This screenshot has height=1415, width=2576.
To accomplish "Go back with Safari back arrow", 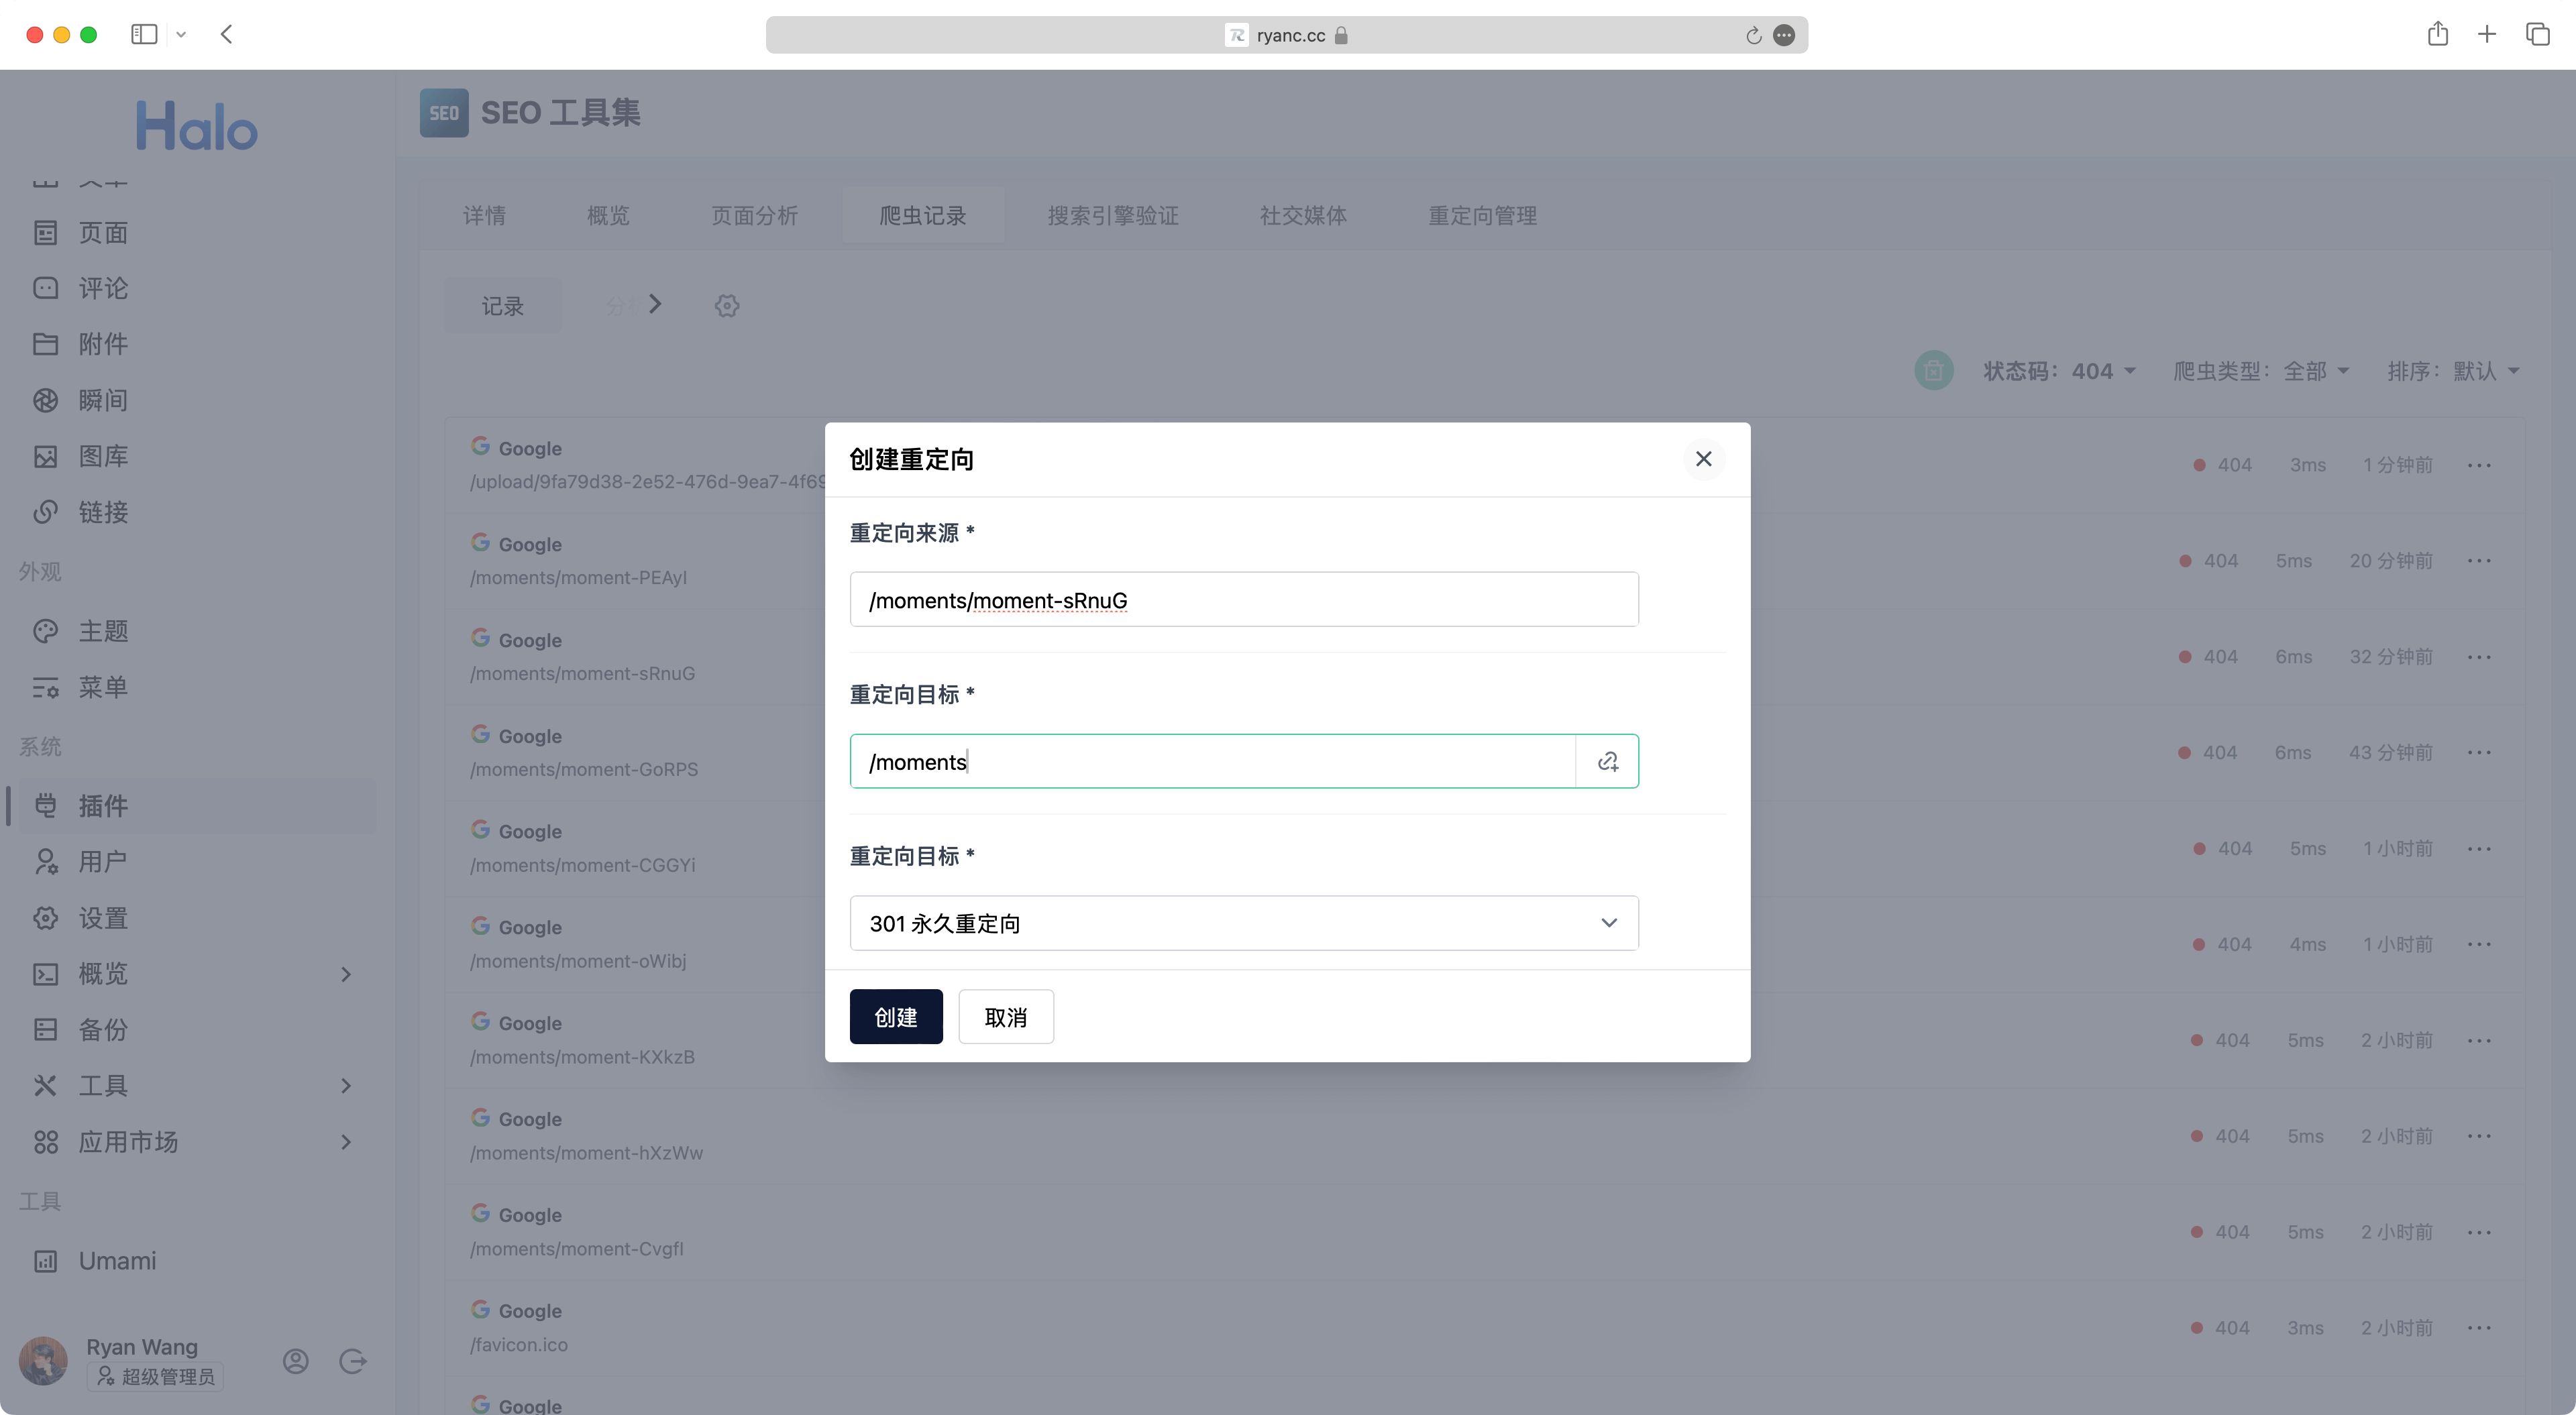I will click(x=226, y=34).
